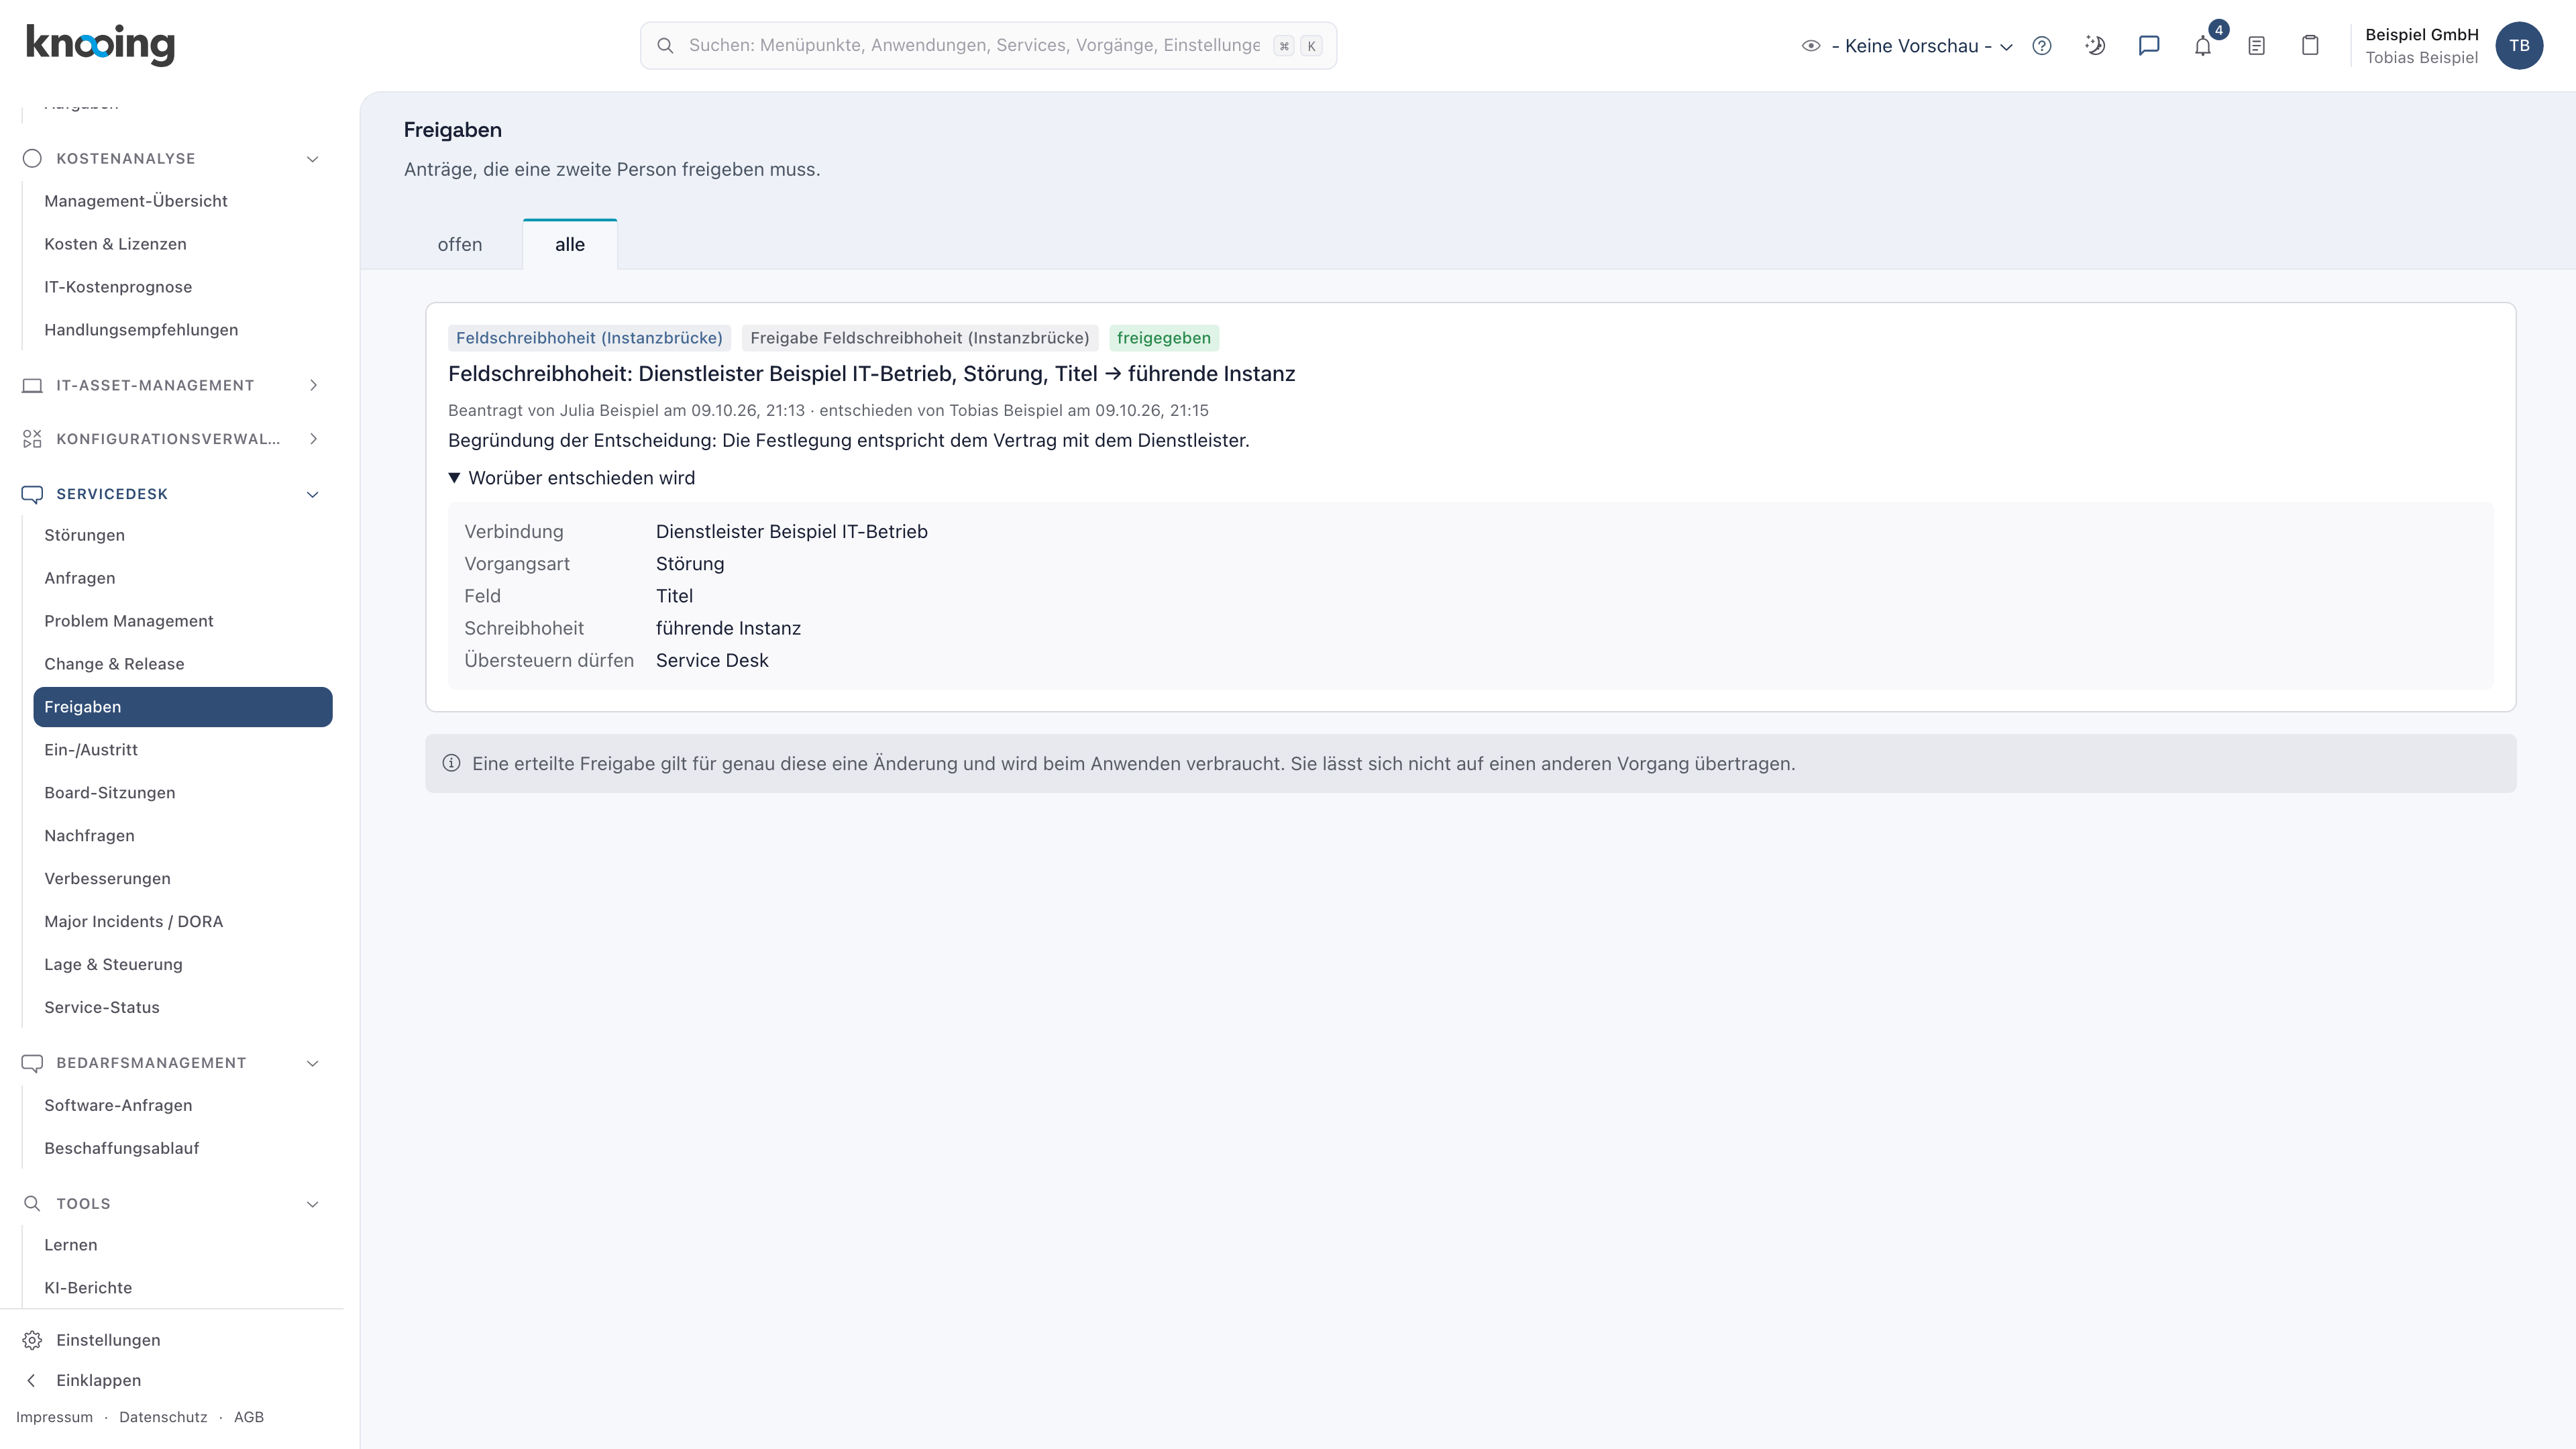The height and width of the screenshot is (1449, 2576).
Task: Open TB user avatar menu
Action: click(2519, 46)
